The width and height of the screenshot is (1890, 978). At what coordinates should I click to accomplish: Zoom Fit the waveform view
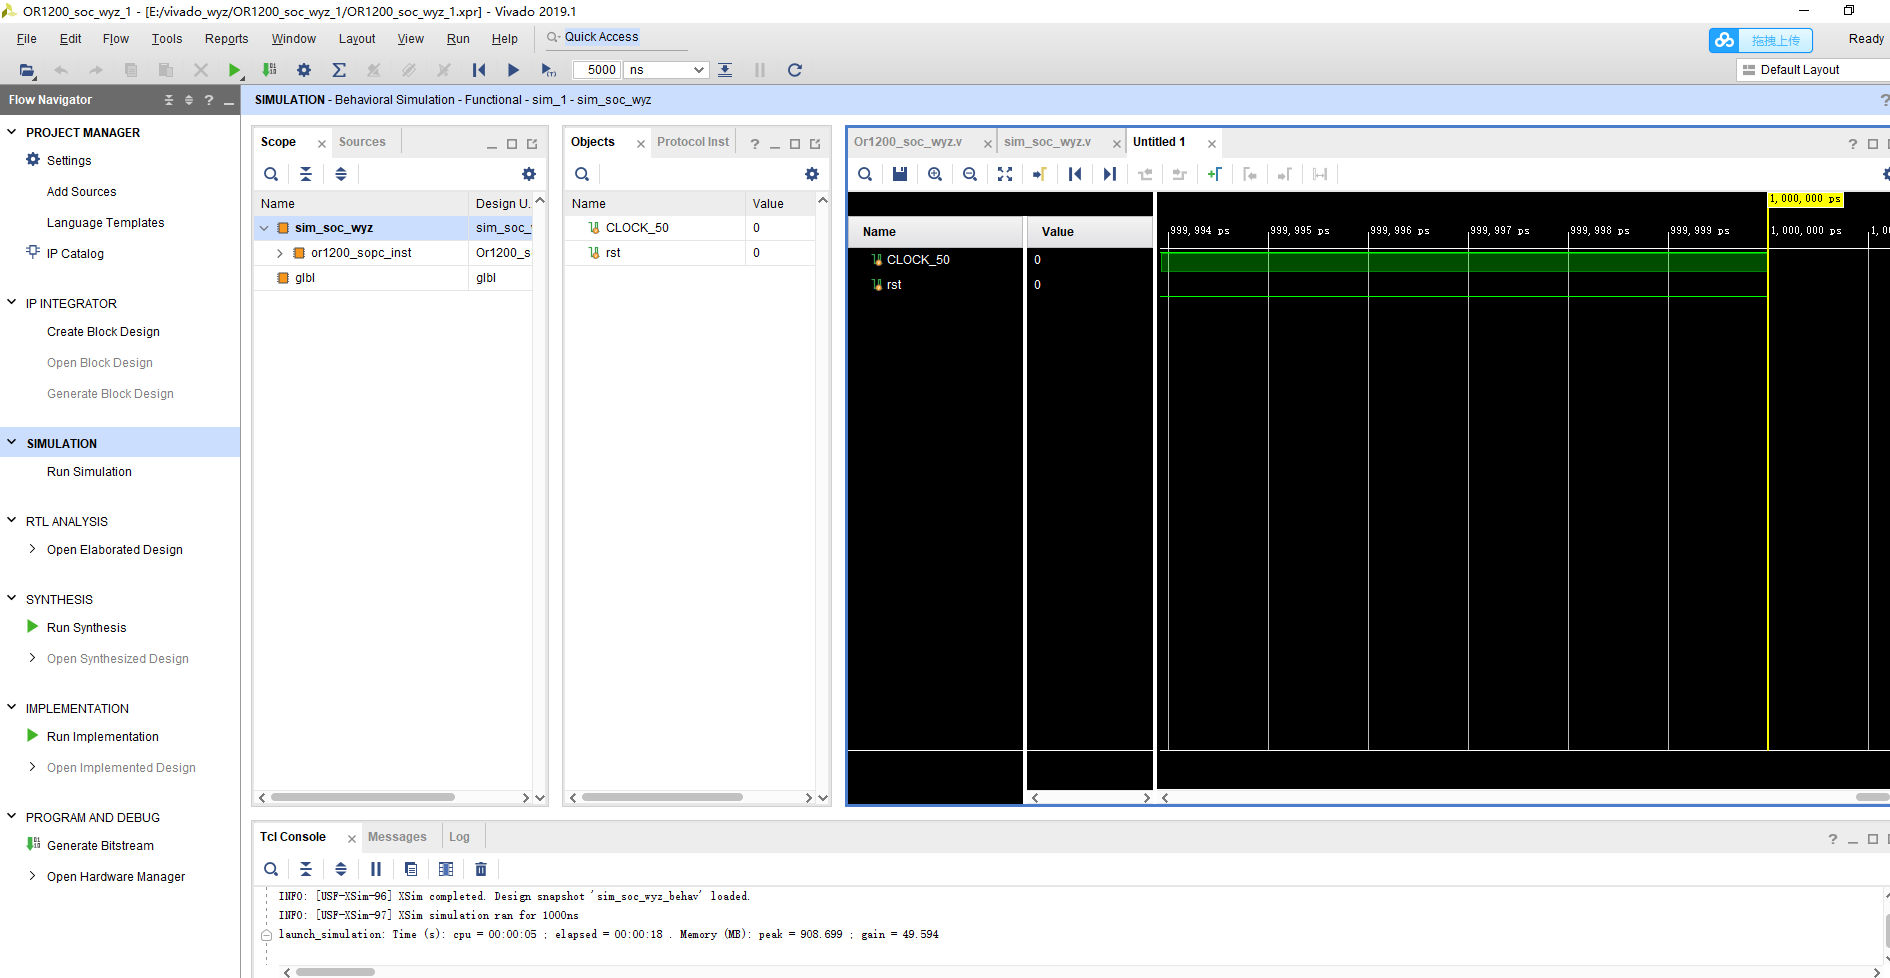tap(1005, 174)
